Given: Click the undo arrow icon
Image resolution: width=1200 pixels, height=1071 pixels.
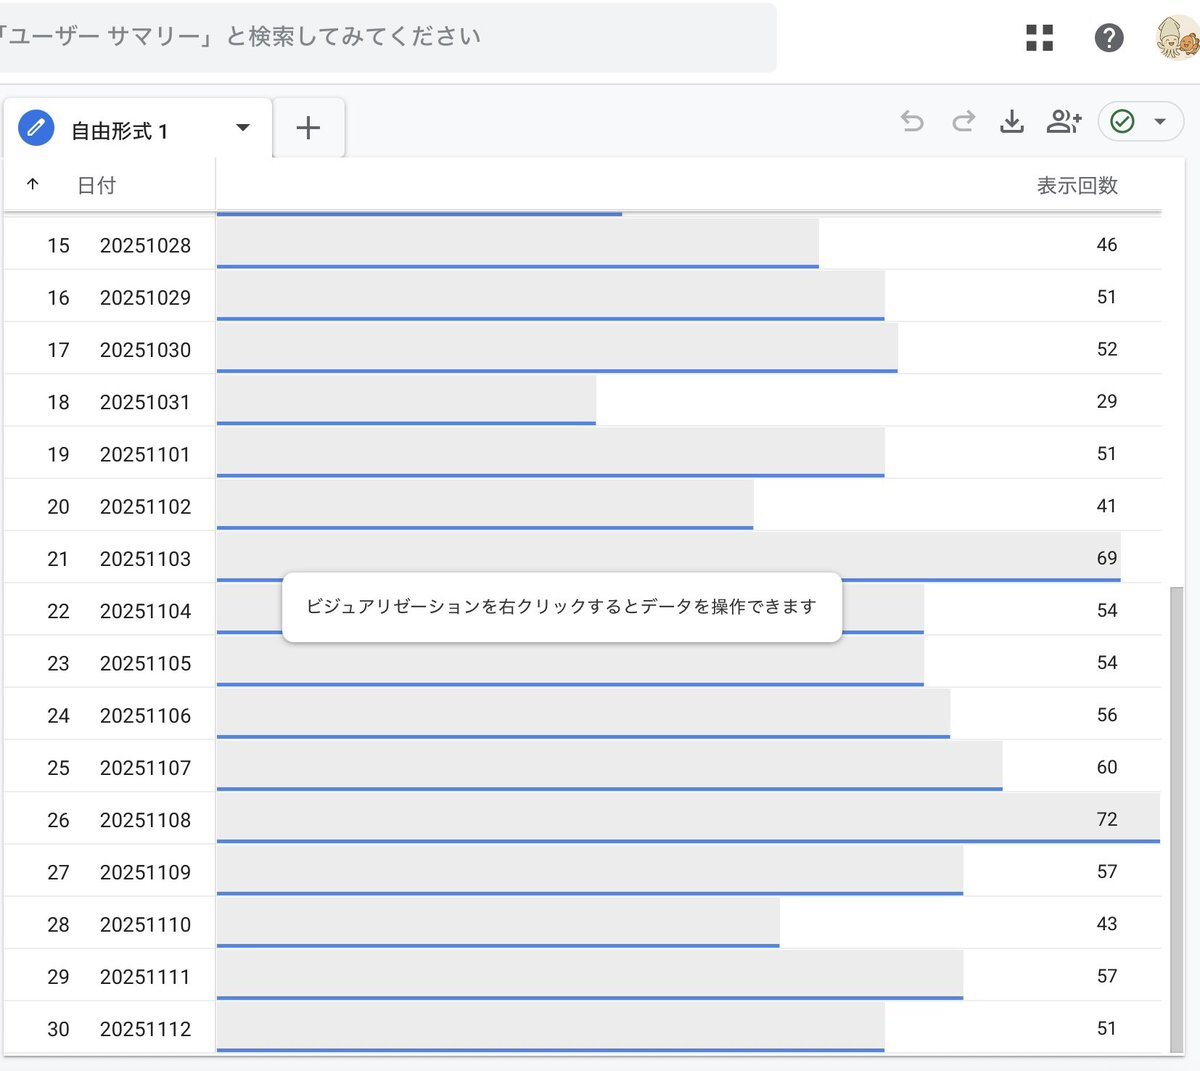Looking at the screenshot, I should click(x=912, y=122).
